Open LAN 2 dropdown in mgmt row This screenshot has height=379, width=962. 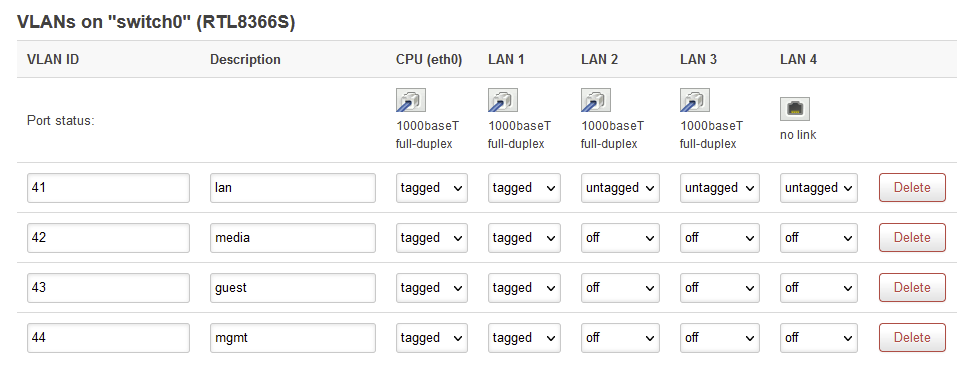point(620,337)
